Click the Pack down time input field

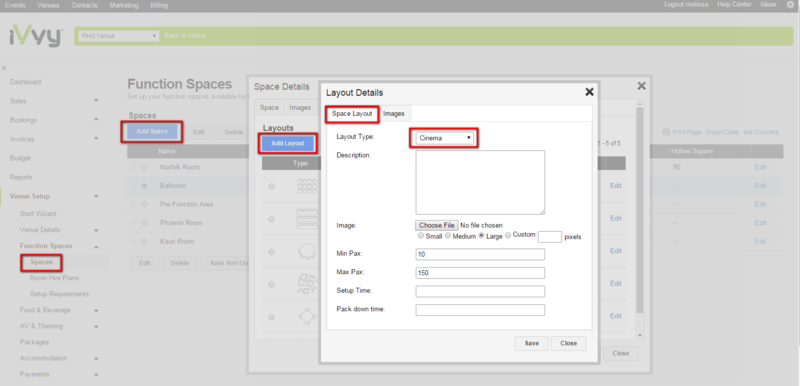(480, 310)
